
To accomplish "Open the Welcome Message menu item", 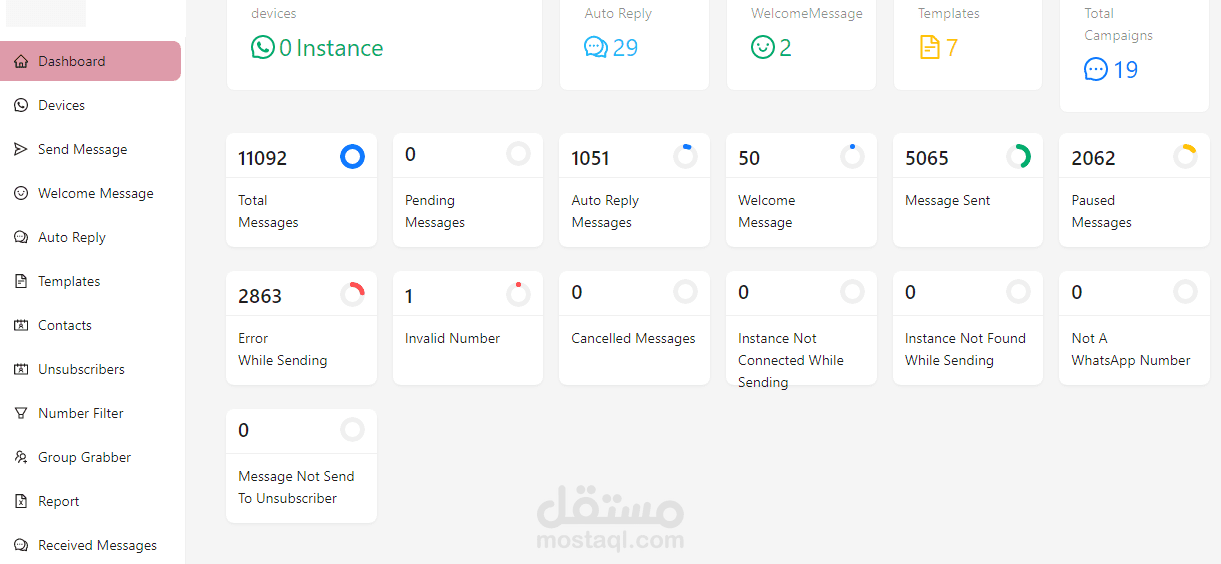I will pyautogui.click(x=91, y=193).
